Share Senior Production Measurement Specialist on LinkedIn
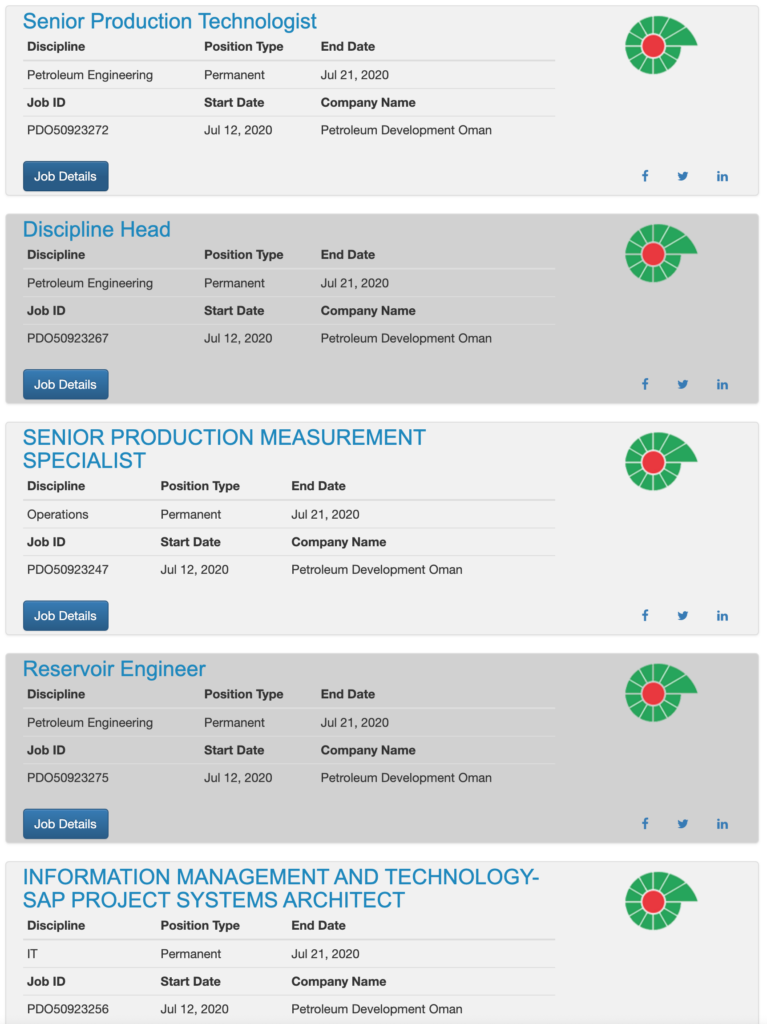 point(722,616)
